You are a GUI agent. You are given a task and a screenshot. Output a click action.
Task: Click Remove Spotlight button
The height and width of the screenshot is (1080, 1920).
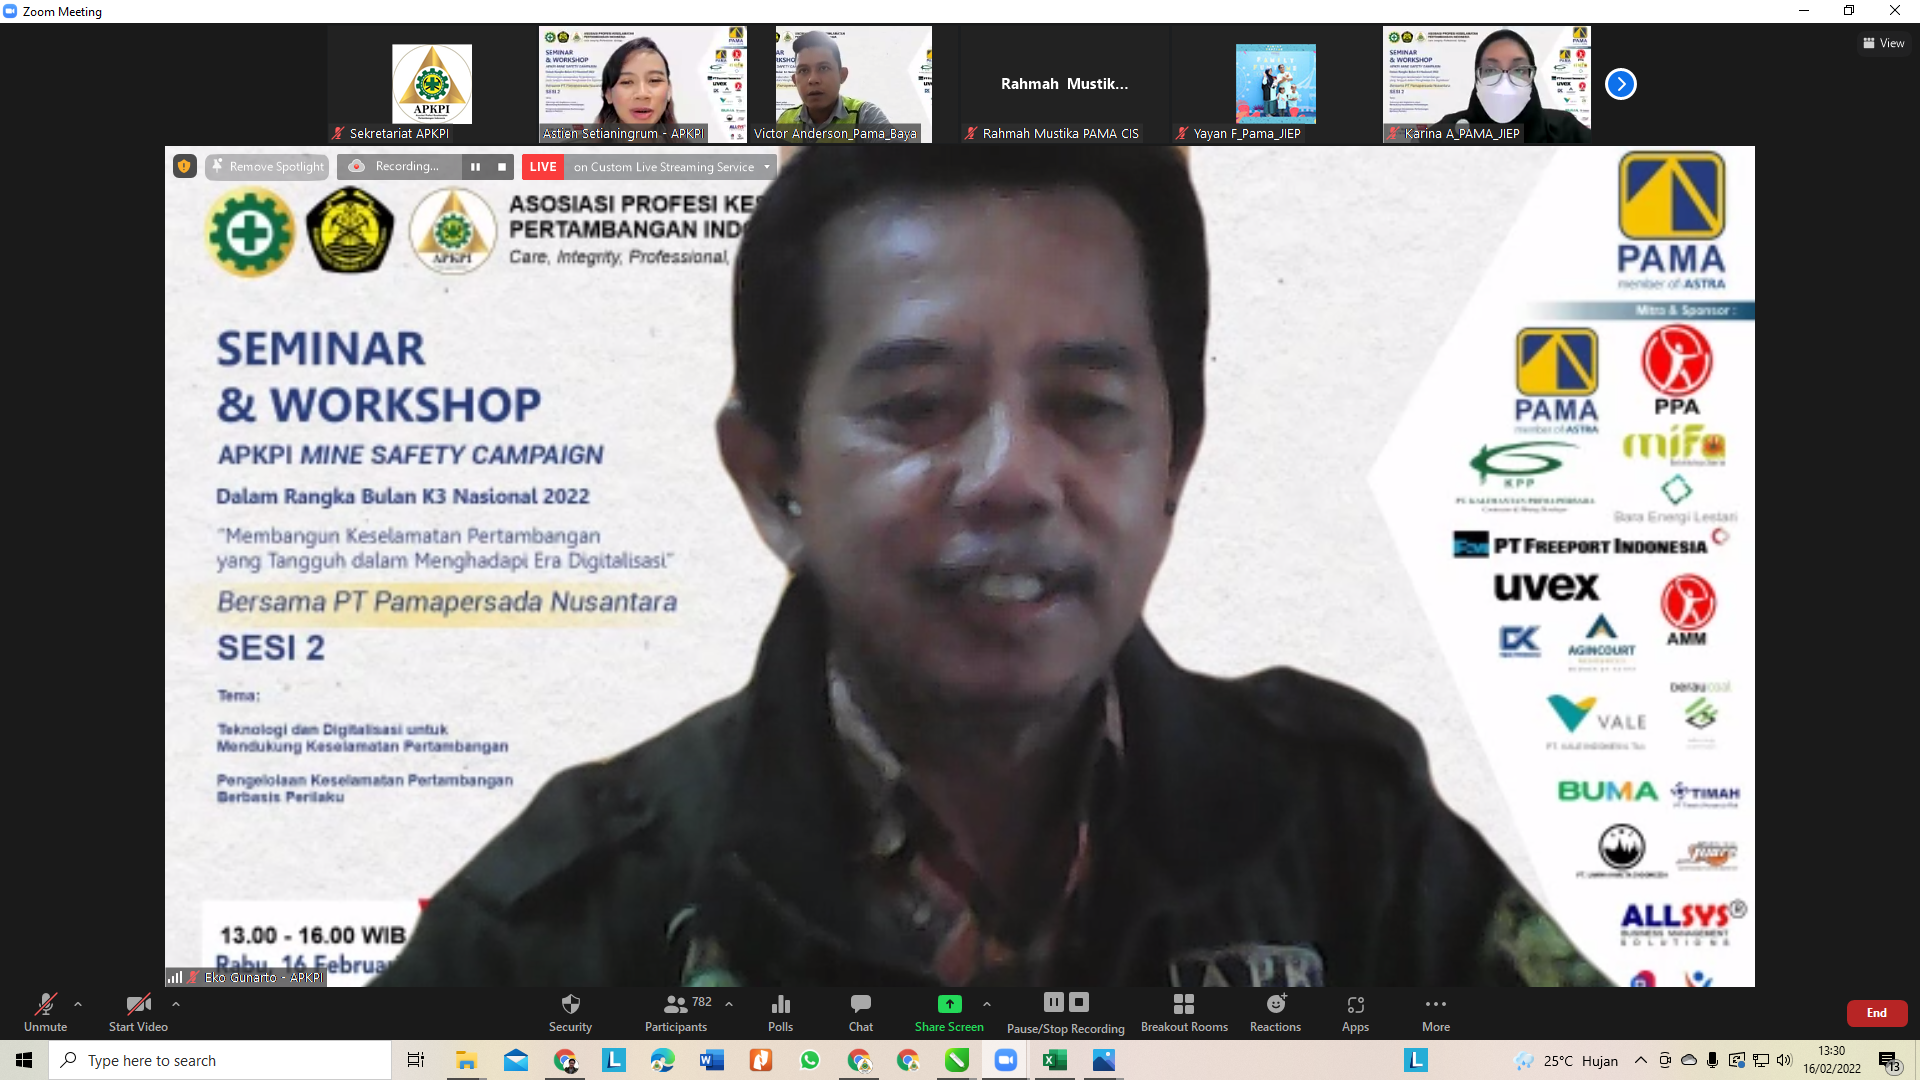267,167
